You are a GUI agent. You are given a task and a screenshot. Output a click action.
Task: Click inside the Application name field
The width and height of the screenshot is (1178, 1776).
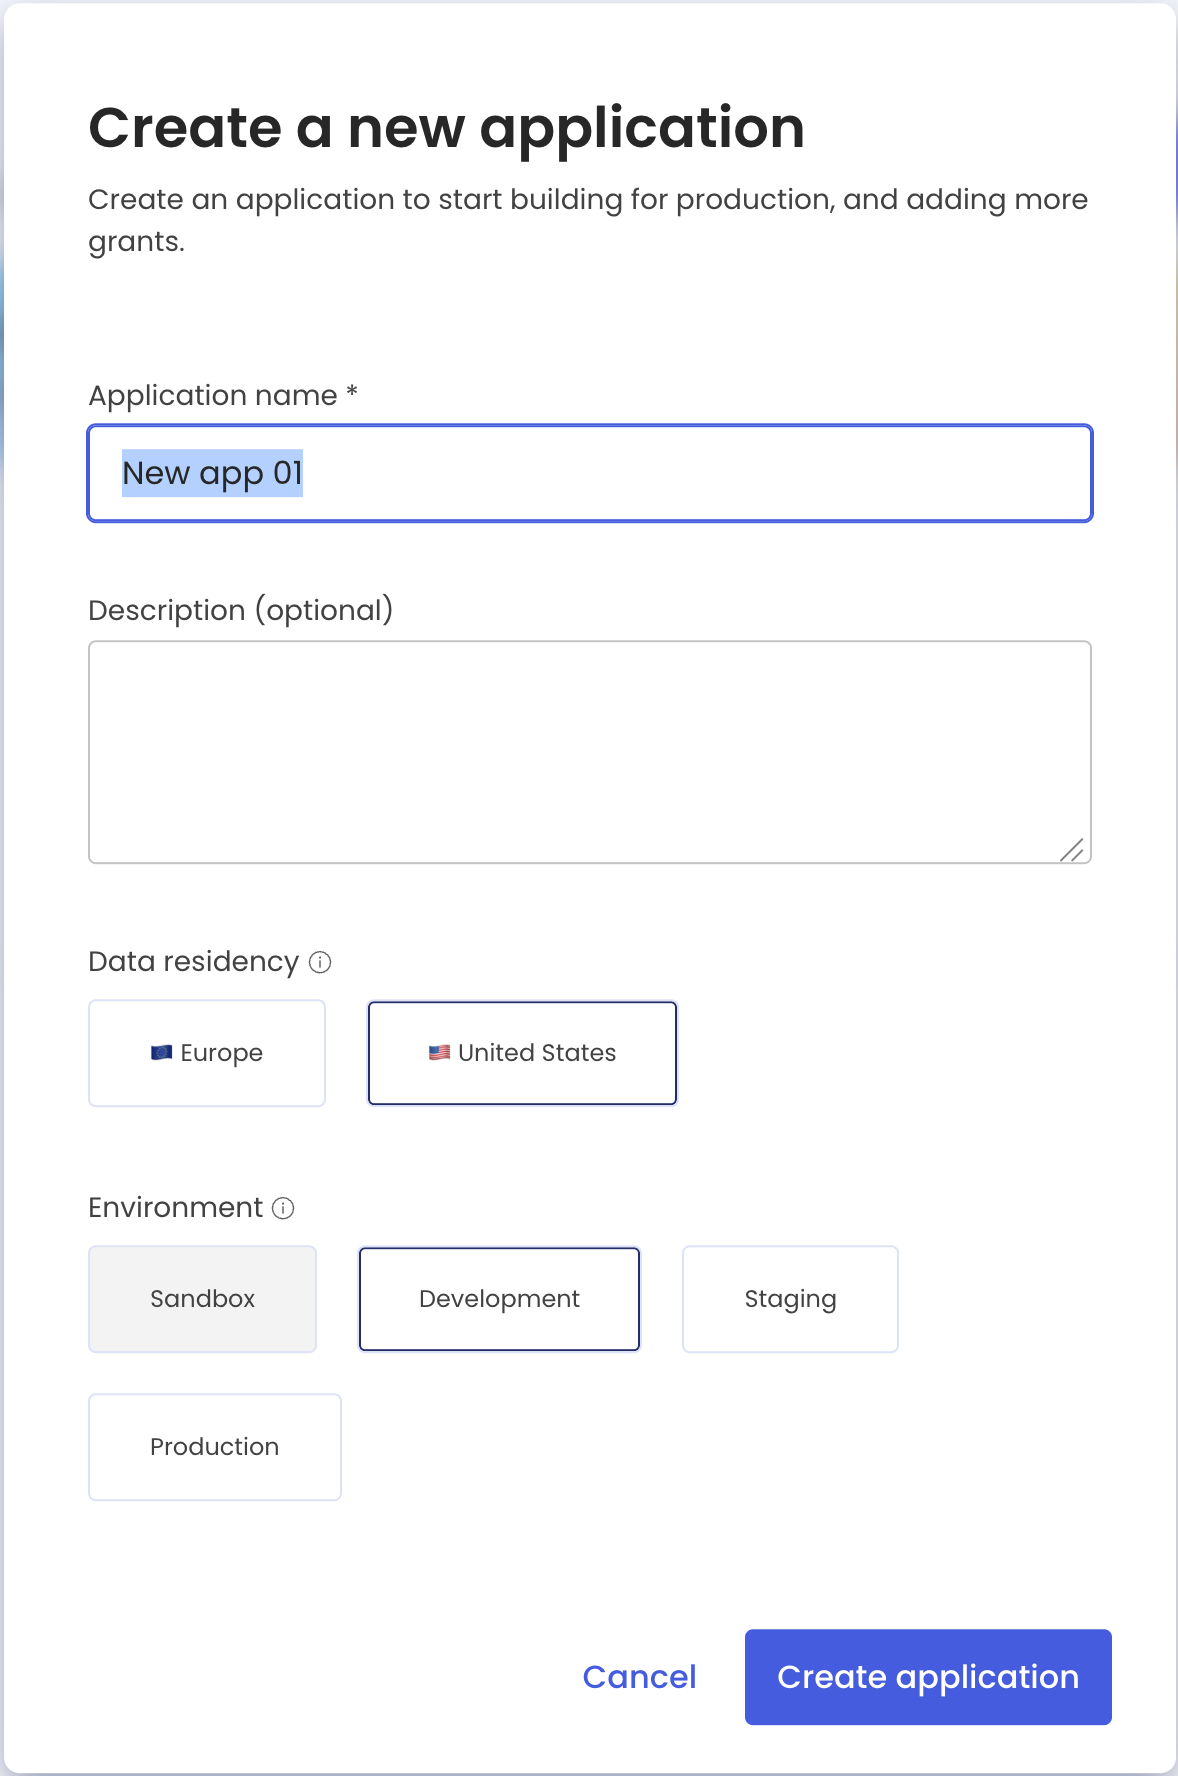pyautogui.click(x=590, y=473)
